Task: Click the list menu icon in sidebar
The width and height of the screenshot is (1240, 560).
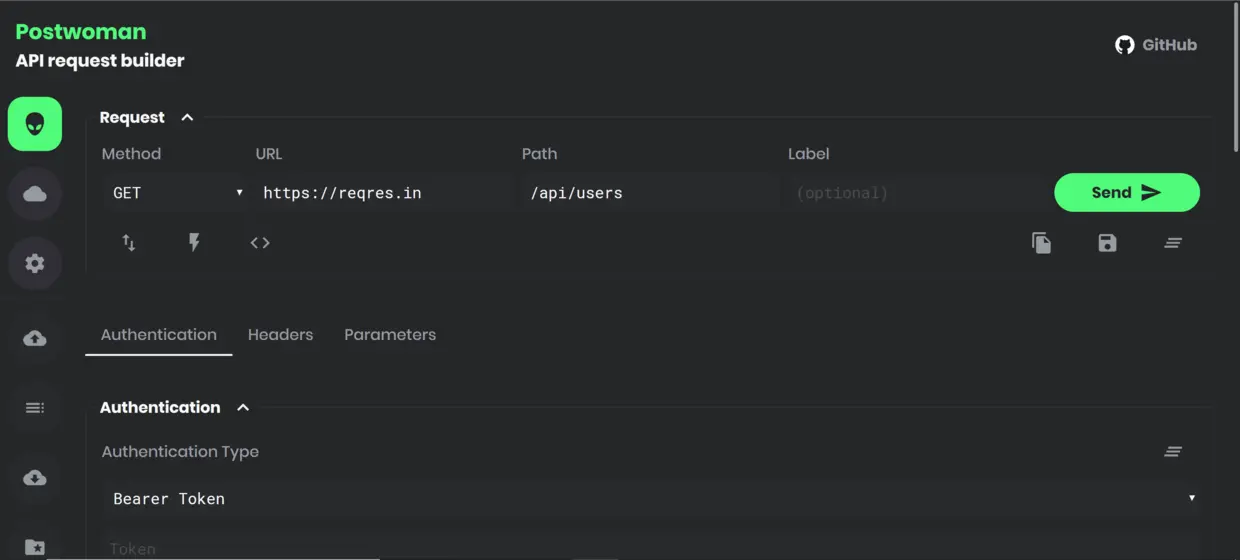Action: point(35,407)
